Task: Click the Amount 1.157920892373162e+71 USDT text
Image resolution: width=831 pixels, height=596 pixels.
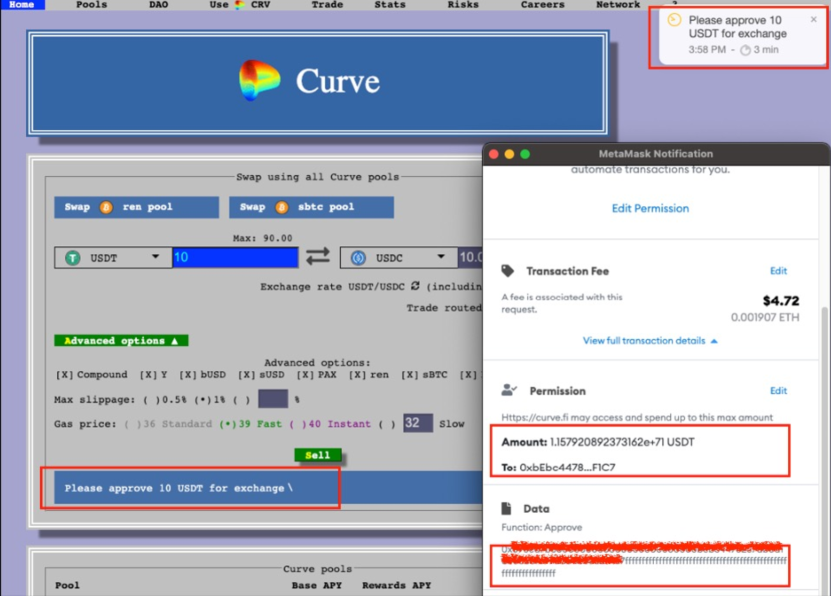Action: point(598,442)
